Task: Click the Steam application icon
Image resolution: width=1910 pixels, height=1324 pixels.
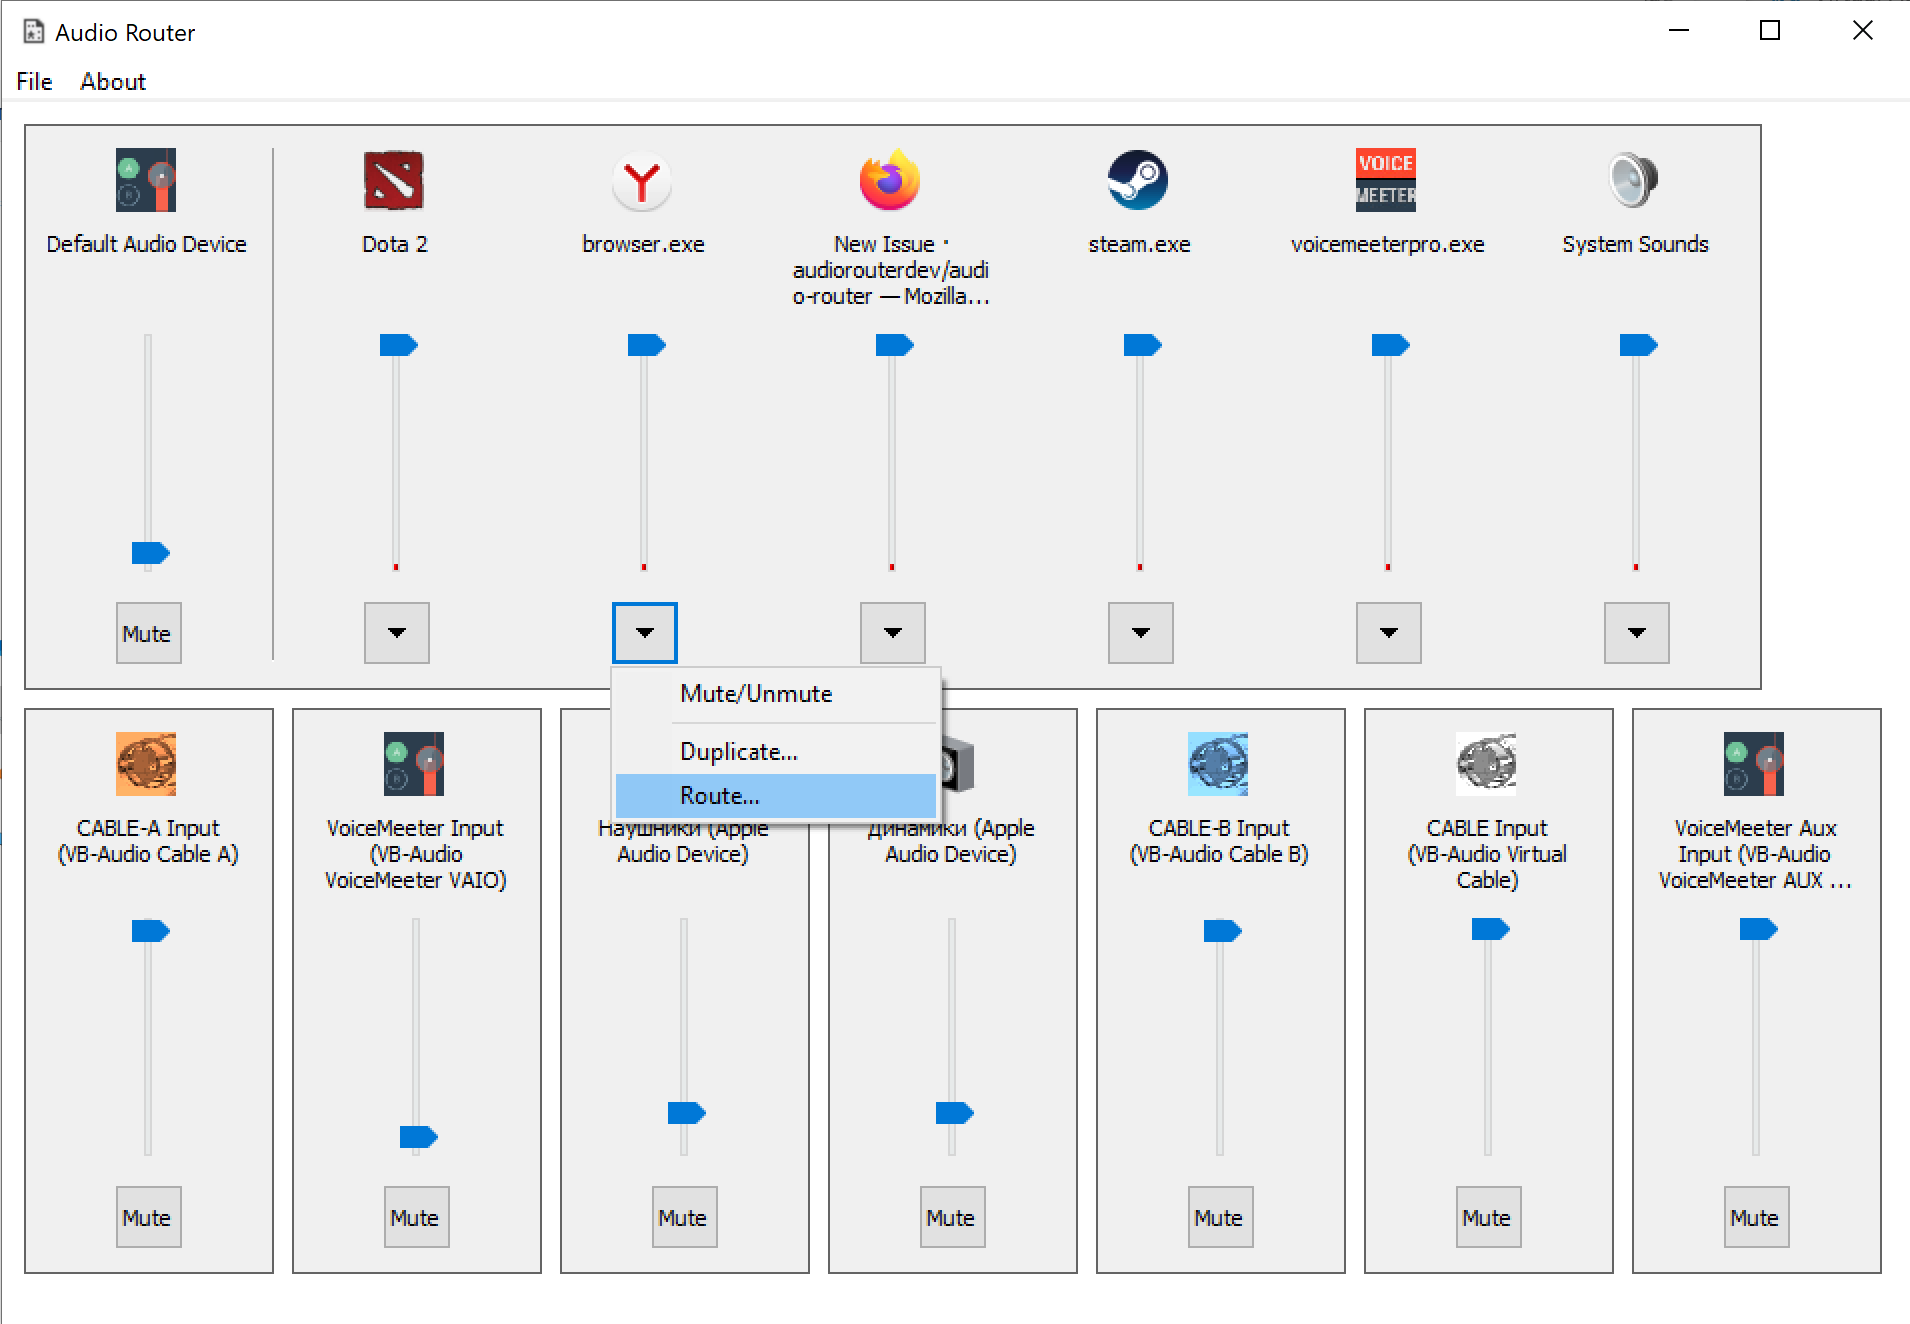Action: click(1138, 181)
